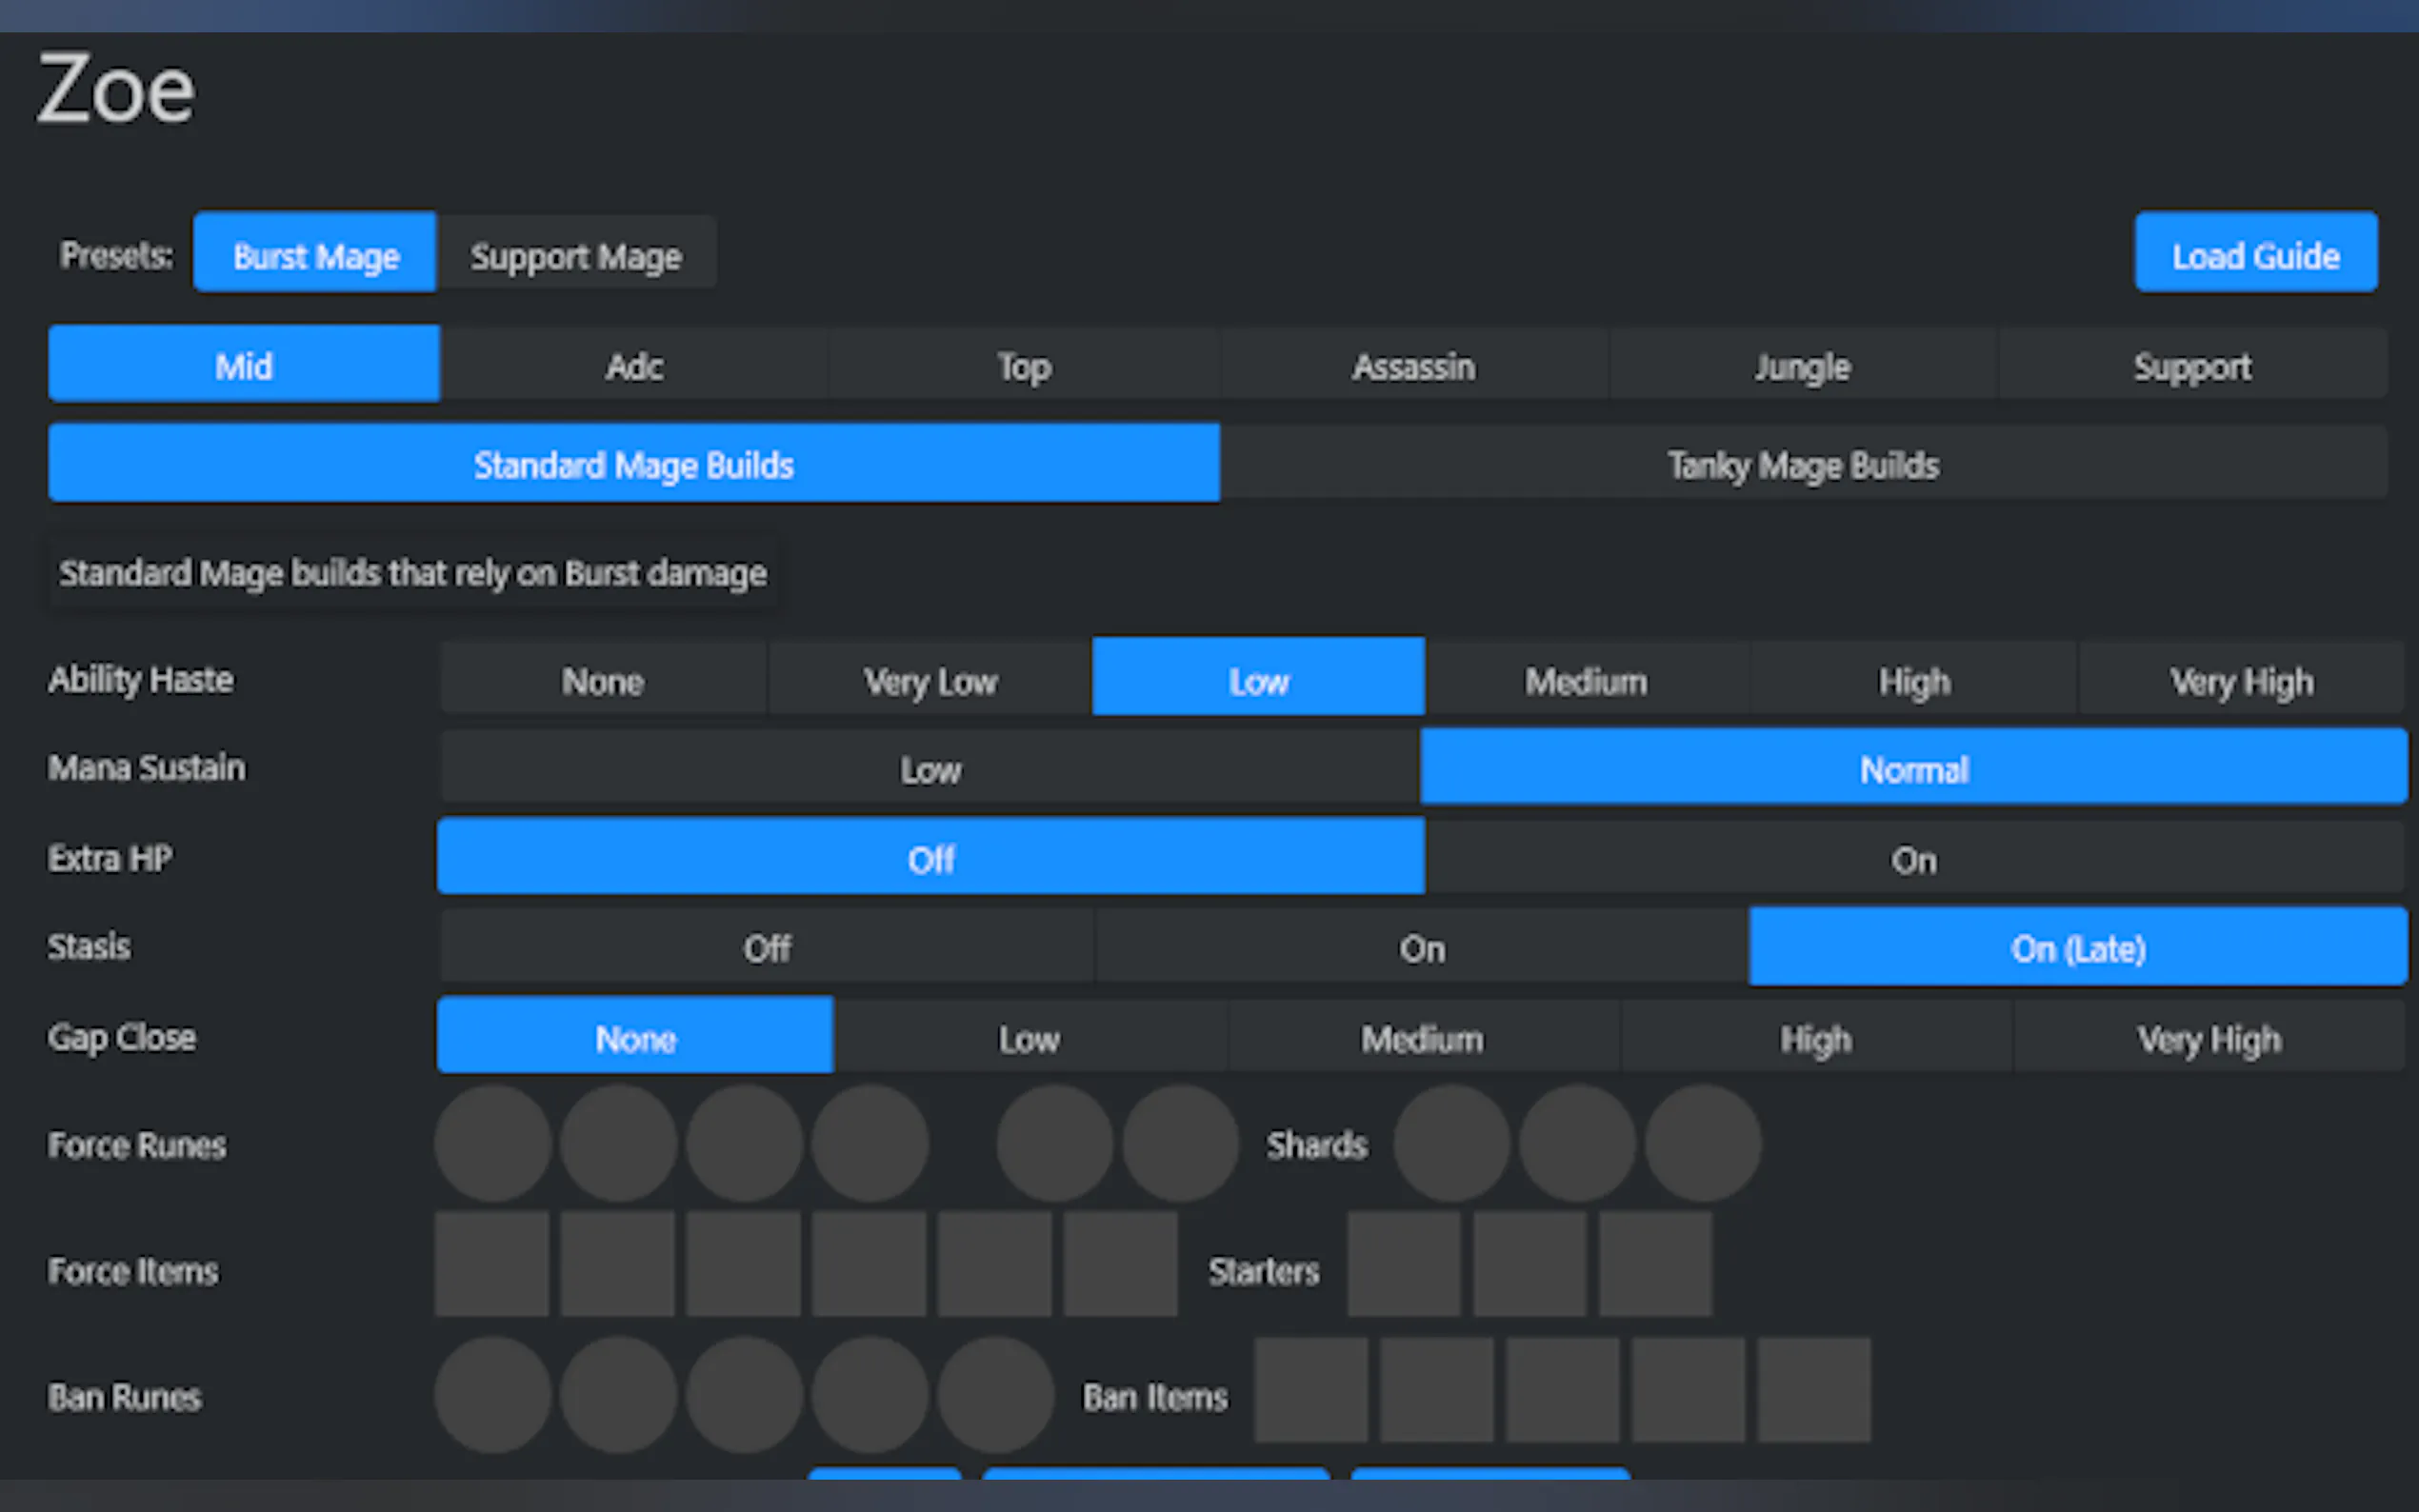Select the Support Mage preset
This screenshot has height=1512, width=2419.
576,254
